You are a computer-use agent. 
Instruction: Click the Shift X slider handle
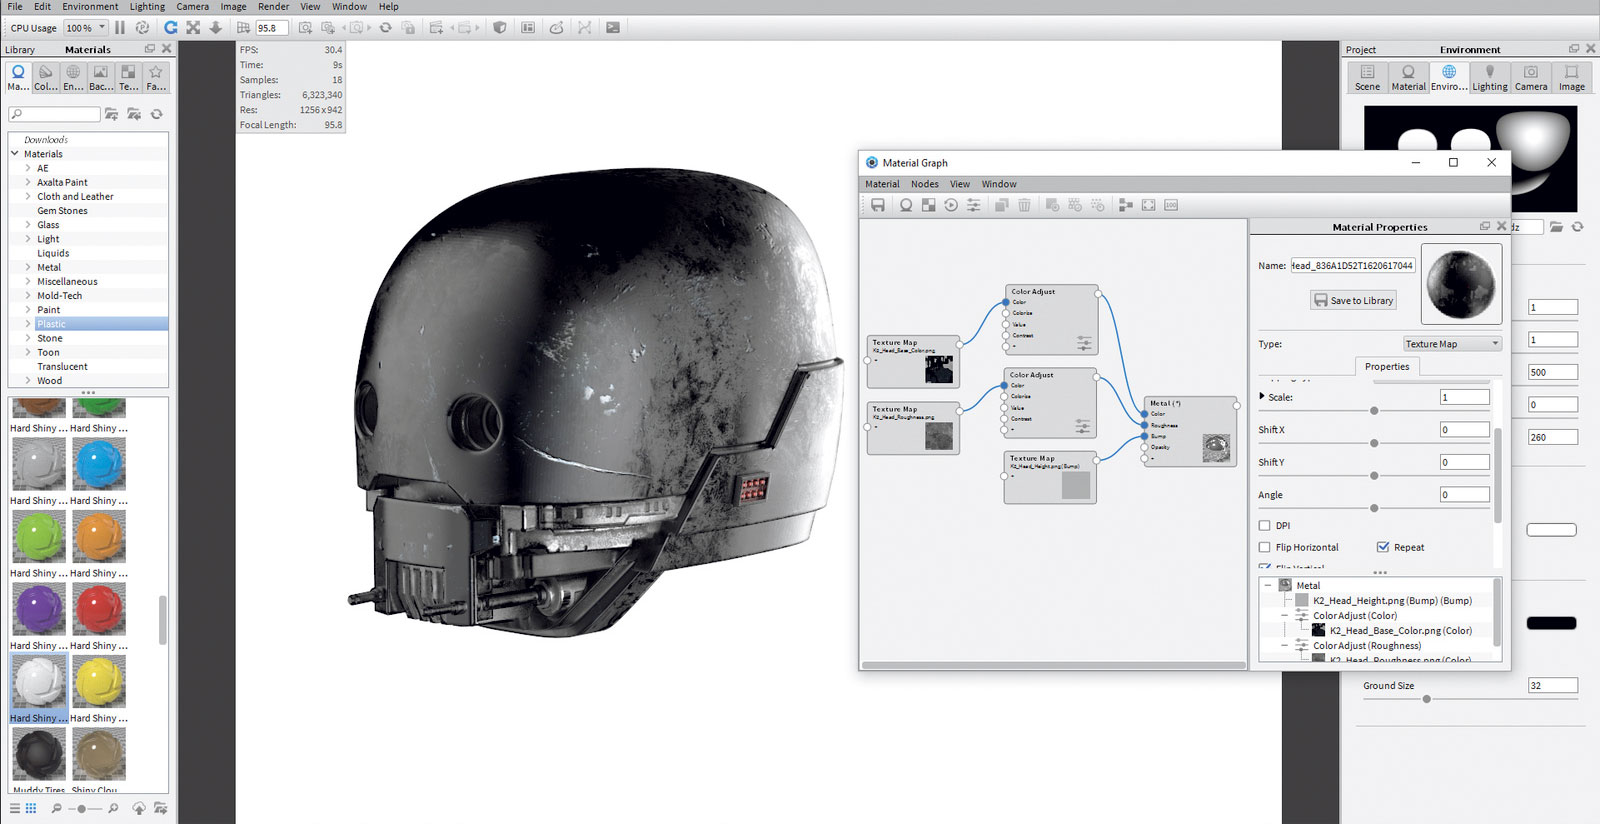click(x=1374, y=443)
